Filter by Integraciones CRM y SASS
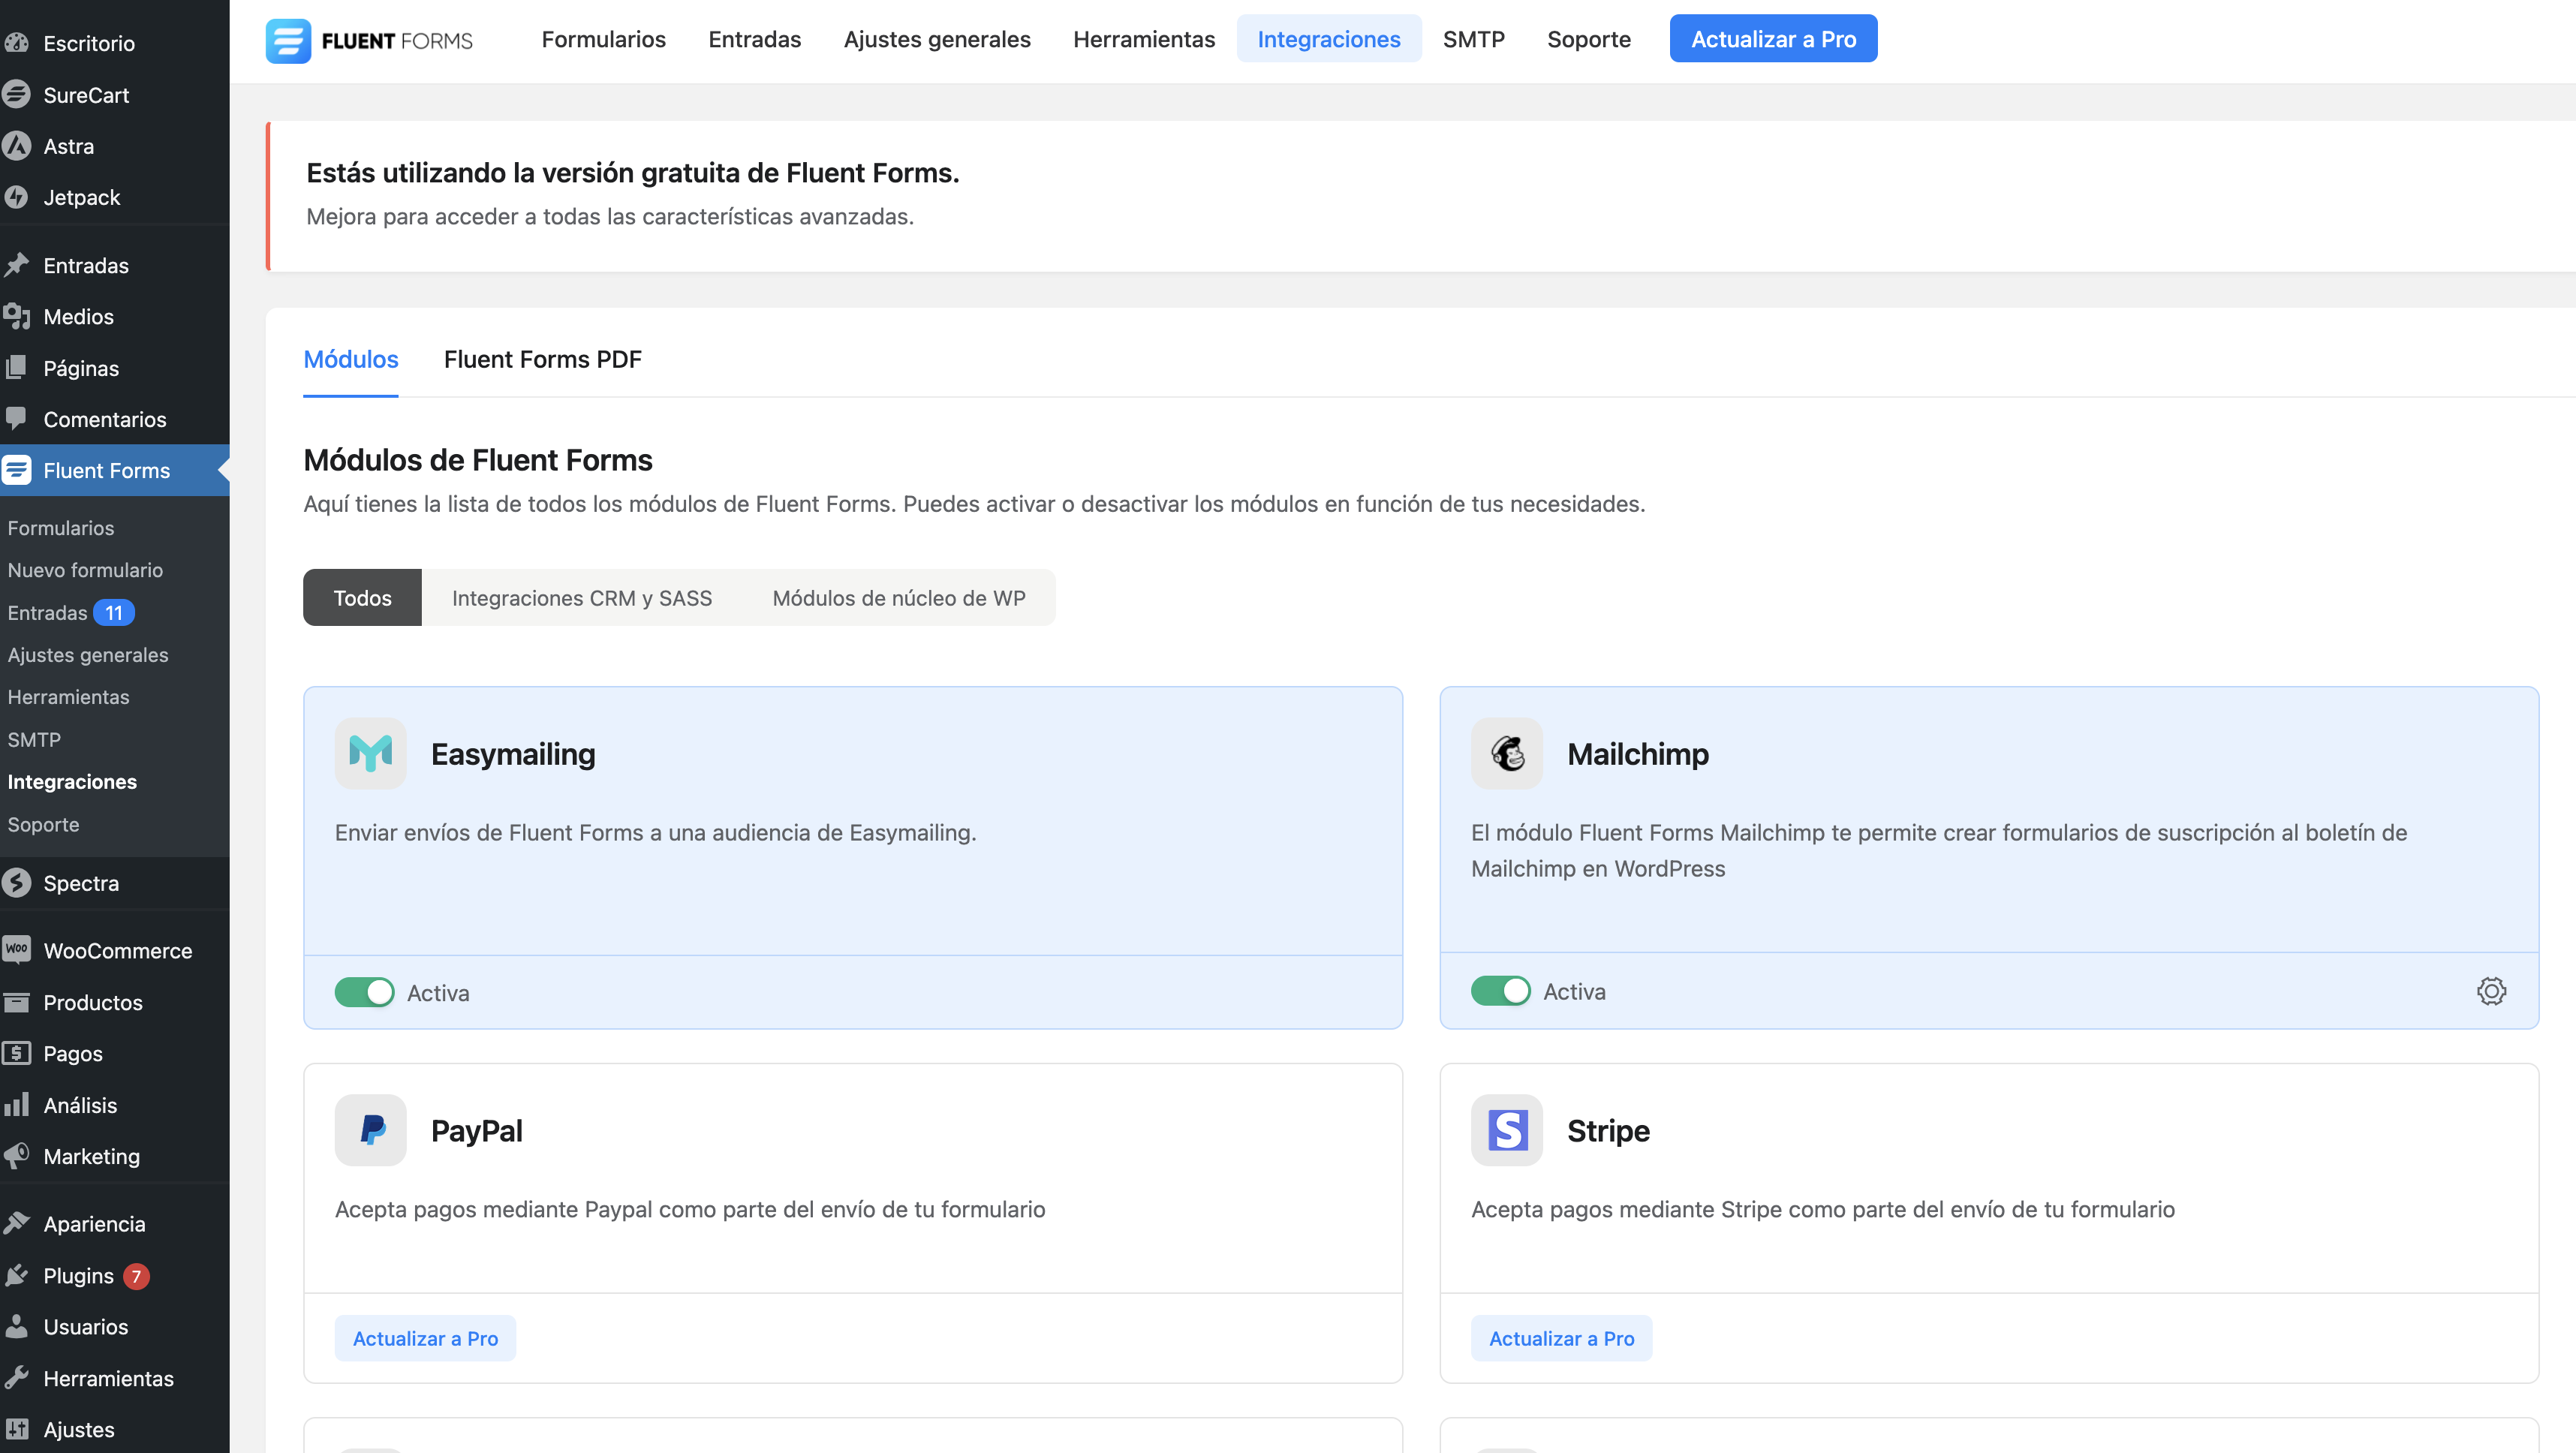The width and height of the screenshot is (2576, 1453). click(x=581, y=597)
